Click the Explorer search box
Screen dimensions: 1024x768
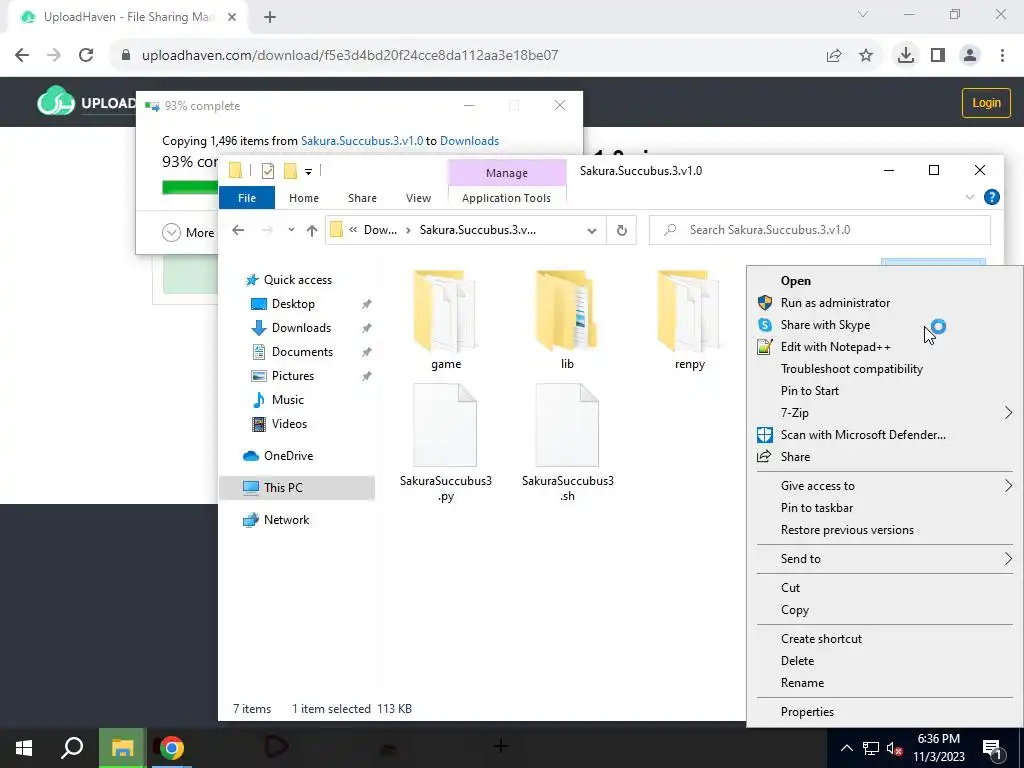click(820, 230)
